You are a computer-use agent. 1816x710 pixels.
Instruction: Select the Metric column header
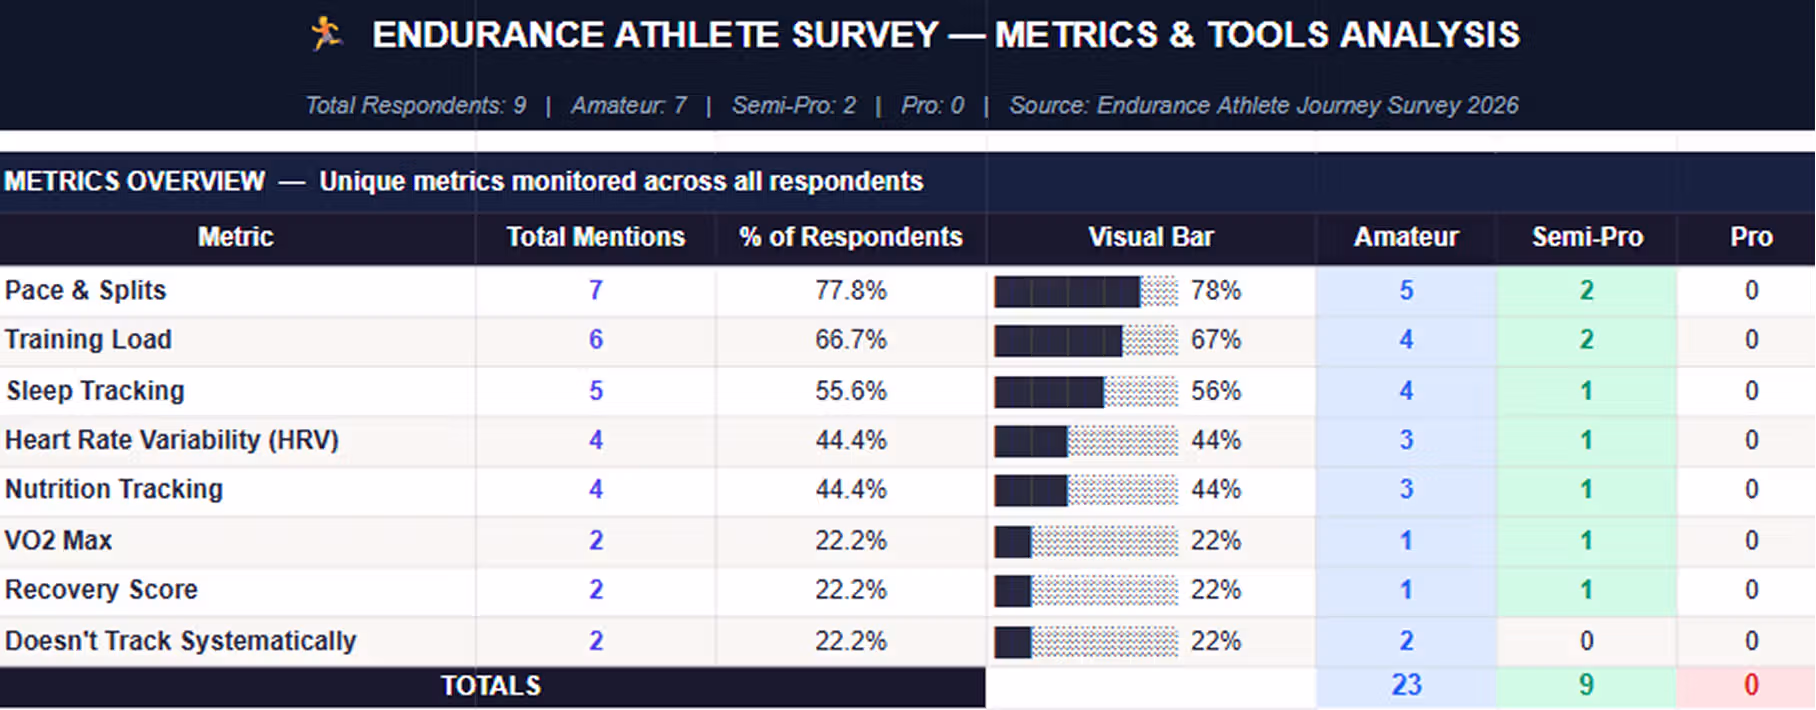[x=236, y=237]
